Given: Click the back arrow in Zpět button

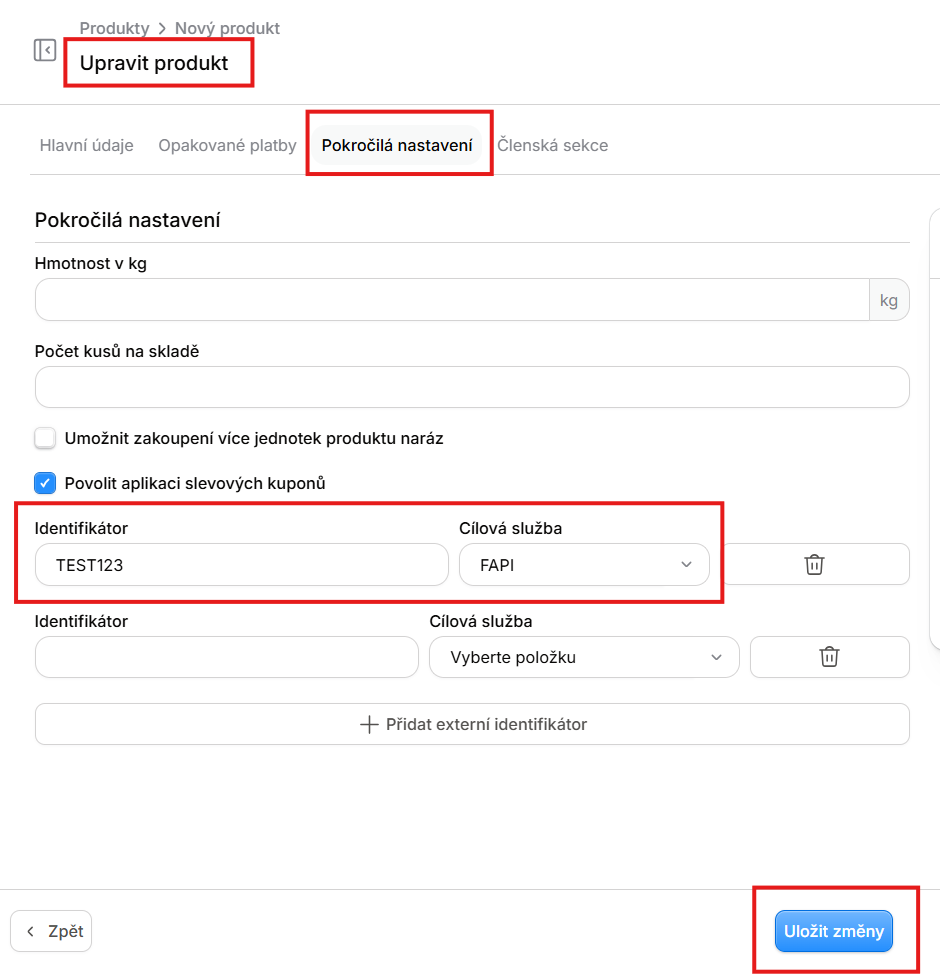Looking at the screenshot, I should 30,931.
